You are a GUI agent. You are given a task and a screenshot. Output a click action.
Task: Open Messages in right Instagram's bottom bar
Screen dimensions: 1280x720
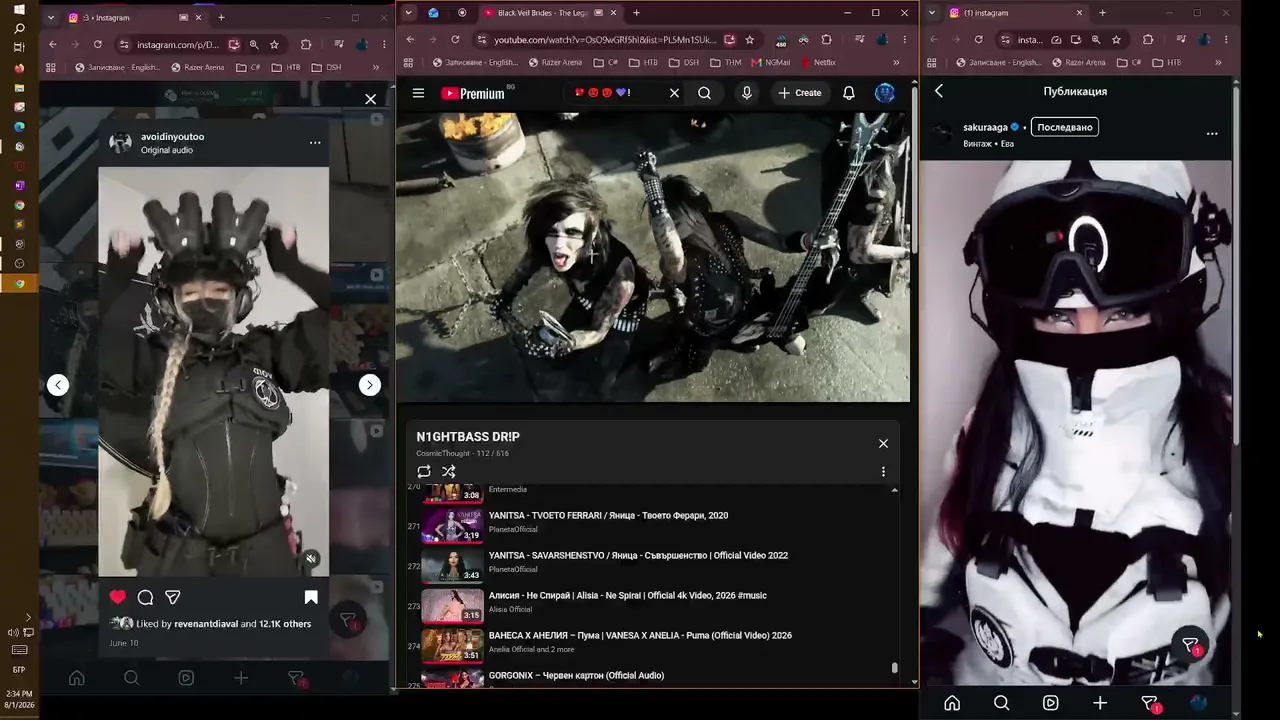pyautogui.click(x=1150, y=704)
